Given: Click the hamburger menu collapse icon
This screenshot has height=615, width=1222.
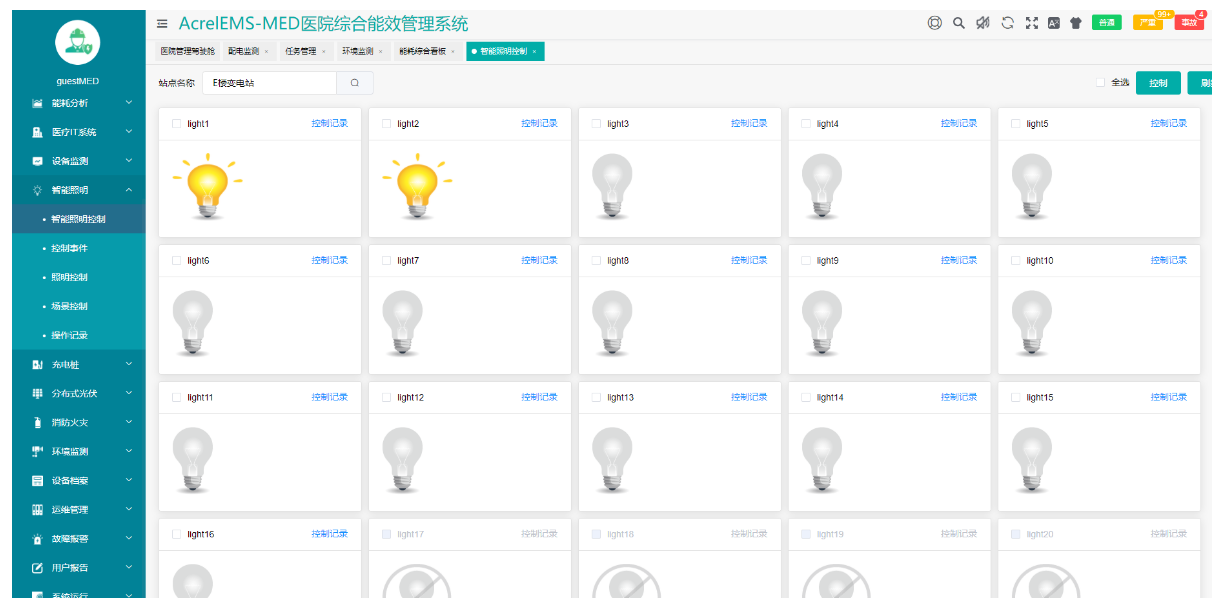Looking at the screenshot, I should [162, 23].
